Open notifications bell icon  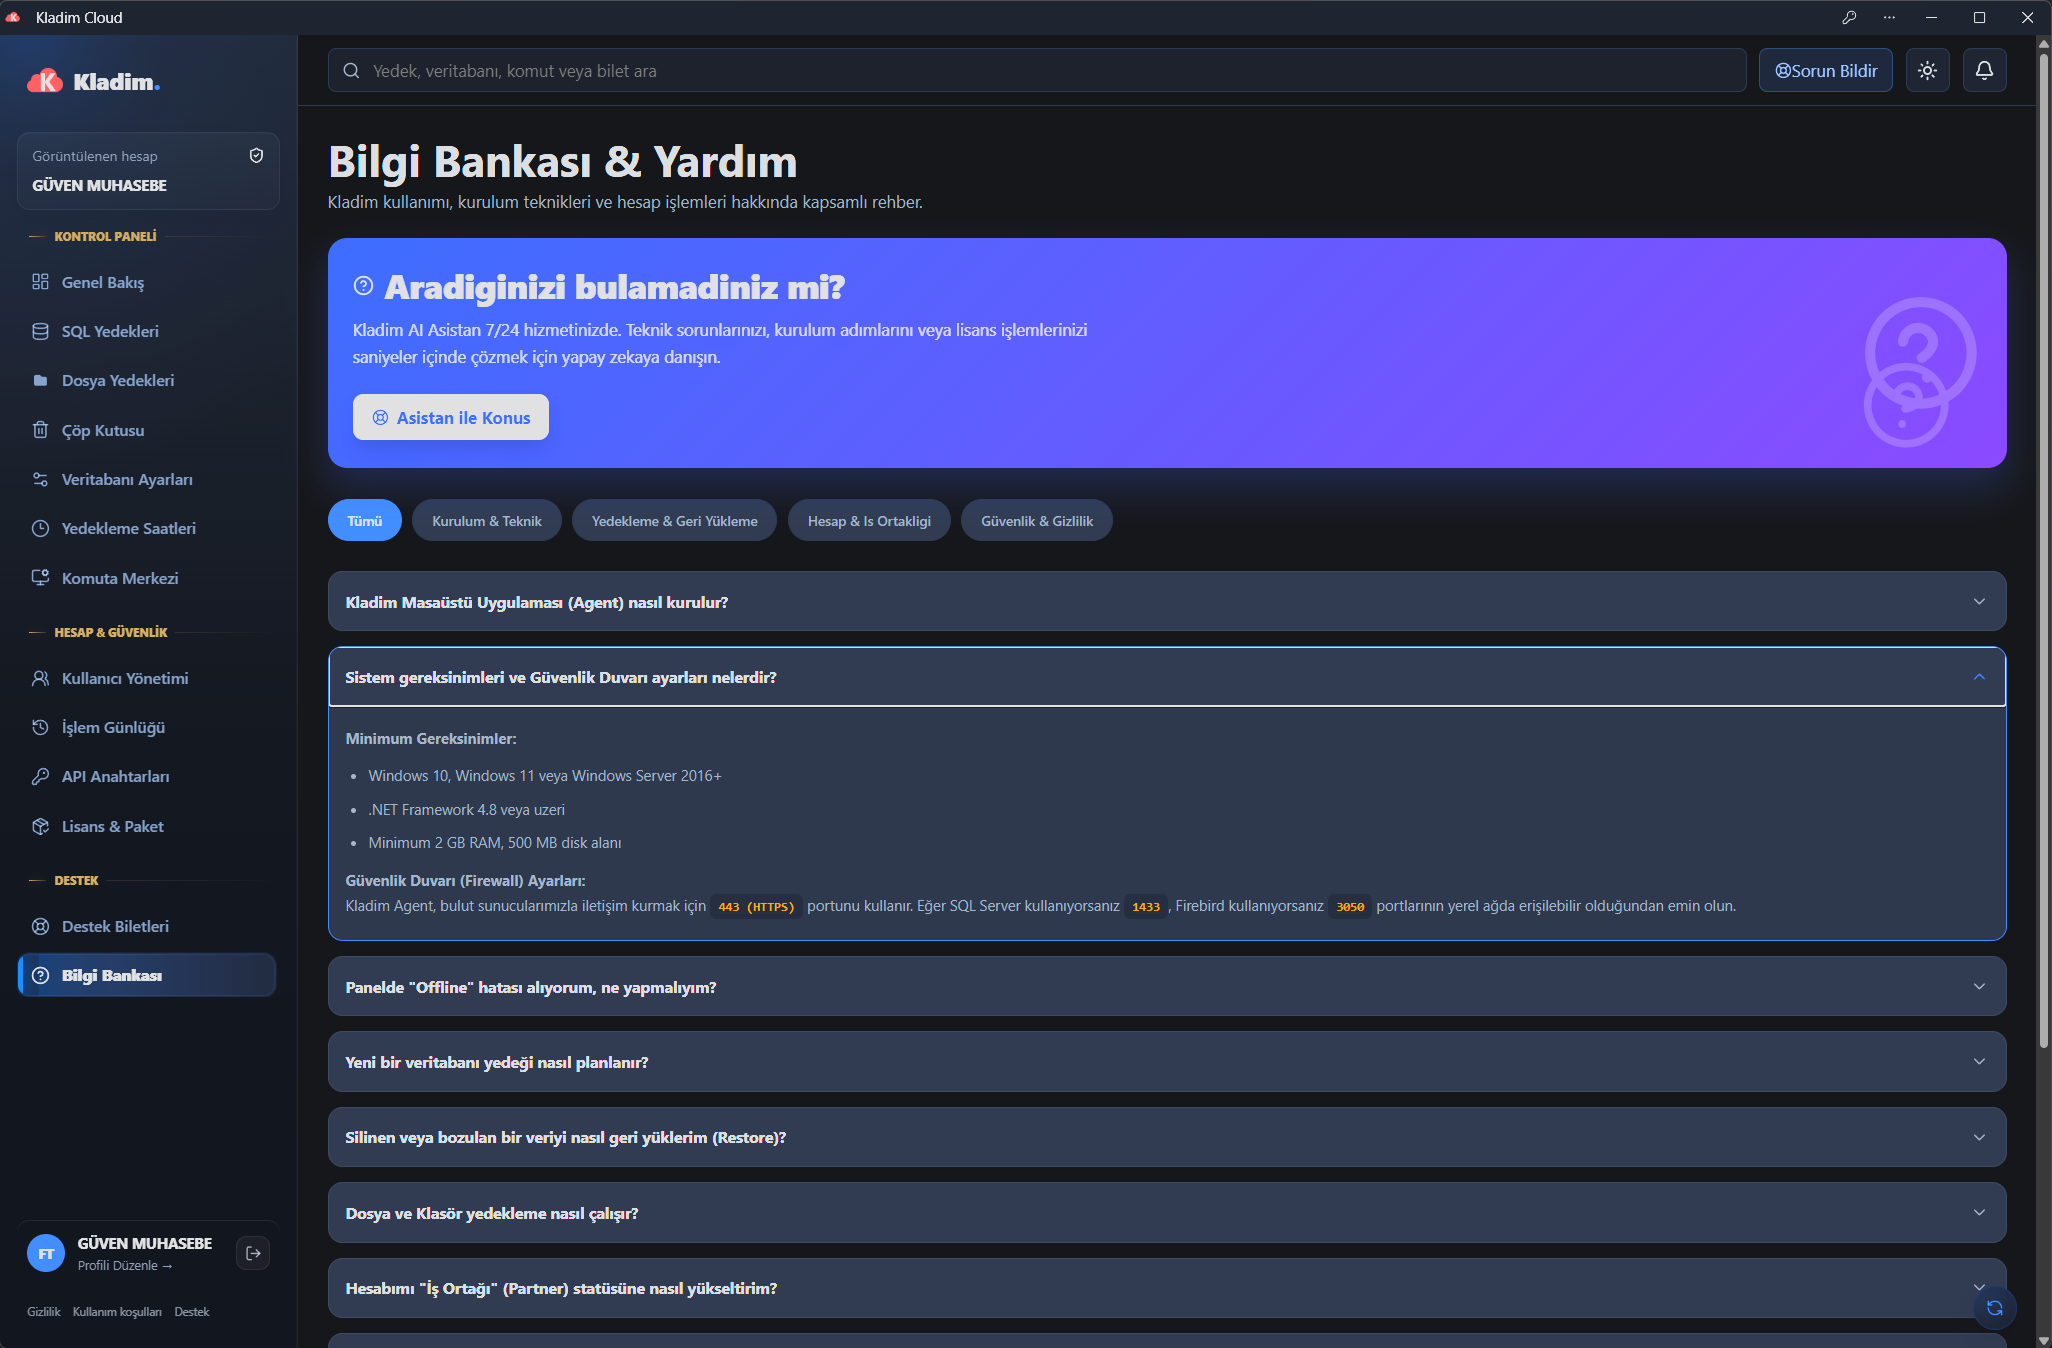click(x=1984, y=70)
